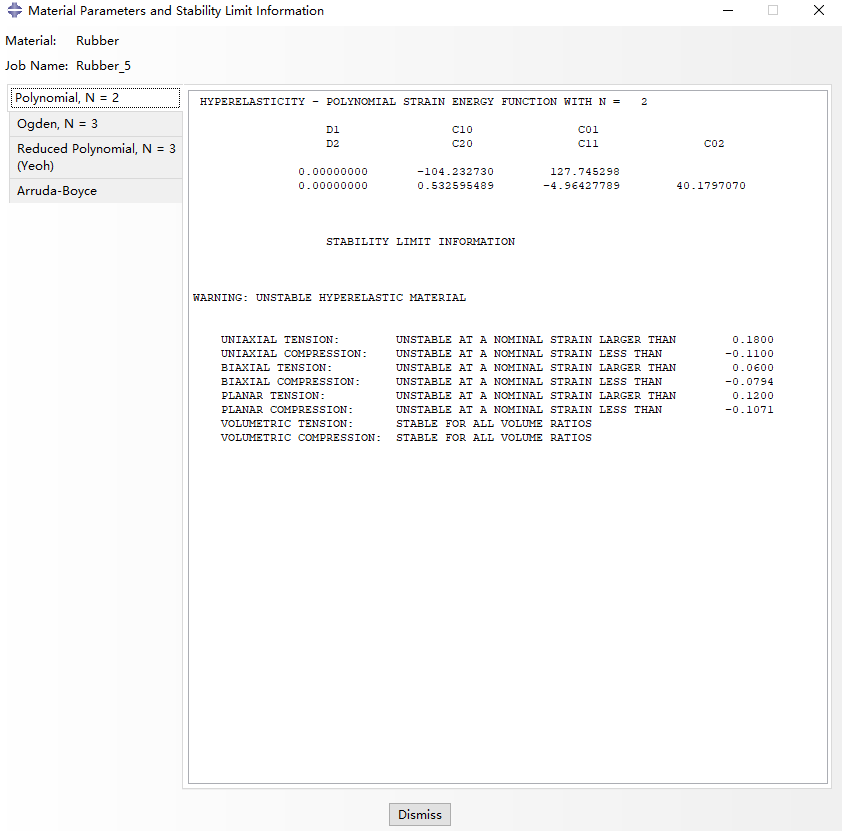Minimize the Material Parameters dialog
Viewport: 842px width, 831px height.
click(x=728, y=10)
